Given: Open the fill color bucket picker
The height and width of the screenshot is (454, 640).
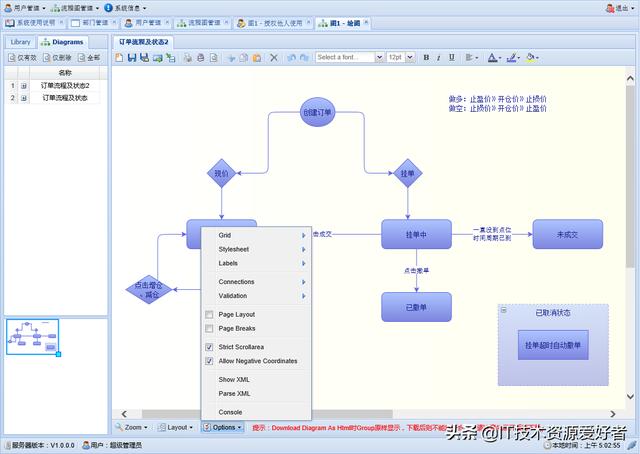Looking at the screenshot, I should click(x=532, y=58).
